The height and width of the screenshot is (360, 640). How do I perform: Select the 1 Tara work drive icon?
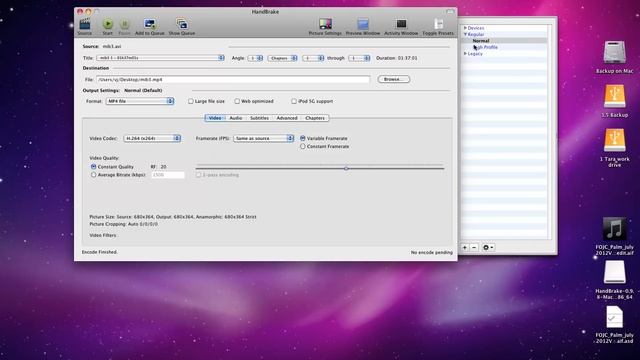614,140
